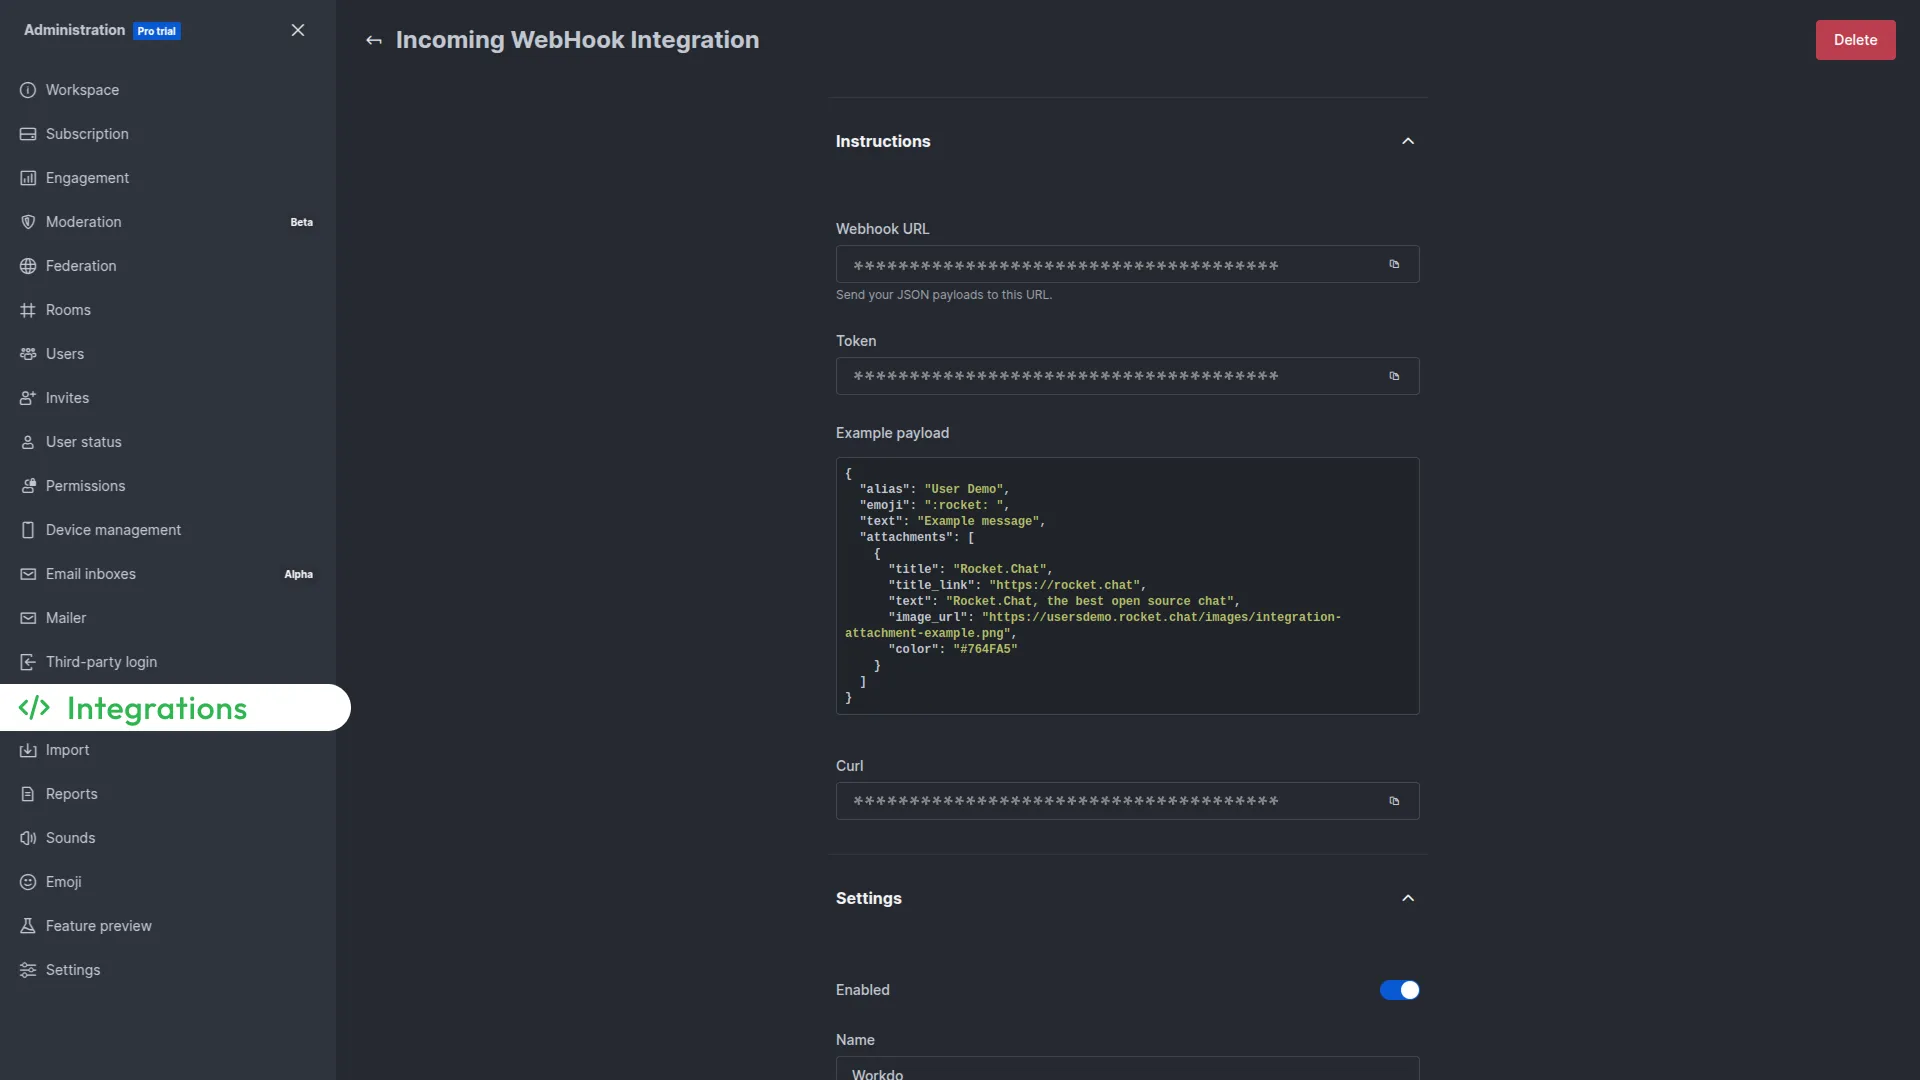Select Email inboxes from the admin sidebar

(x=90, y=573)
